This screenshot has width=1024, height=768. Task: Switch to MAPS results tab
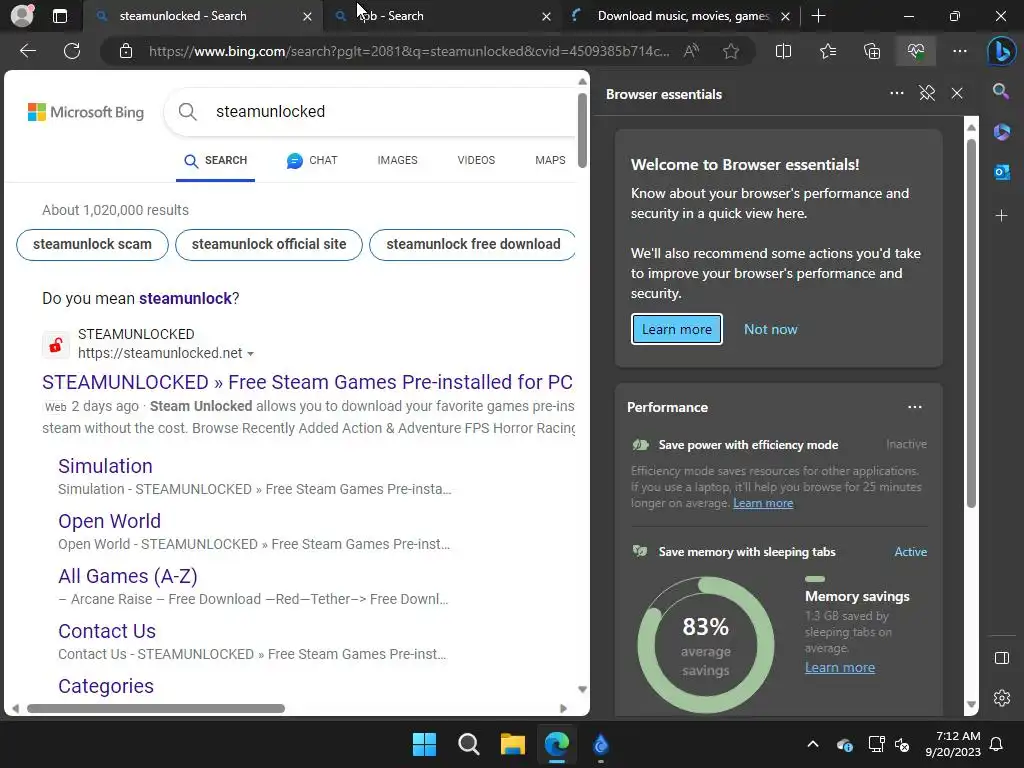[551, 161]
